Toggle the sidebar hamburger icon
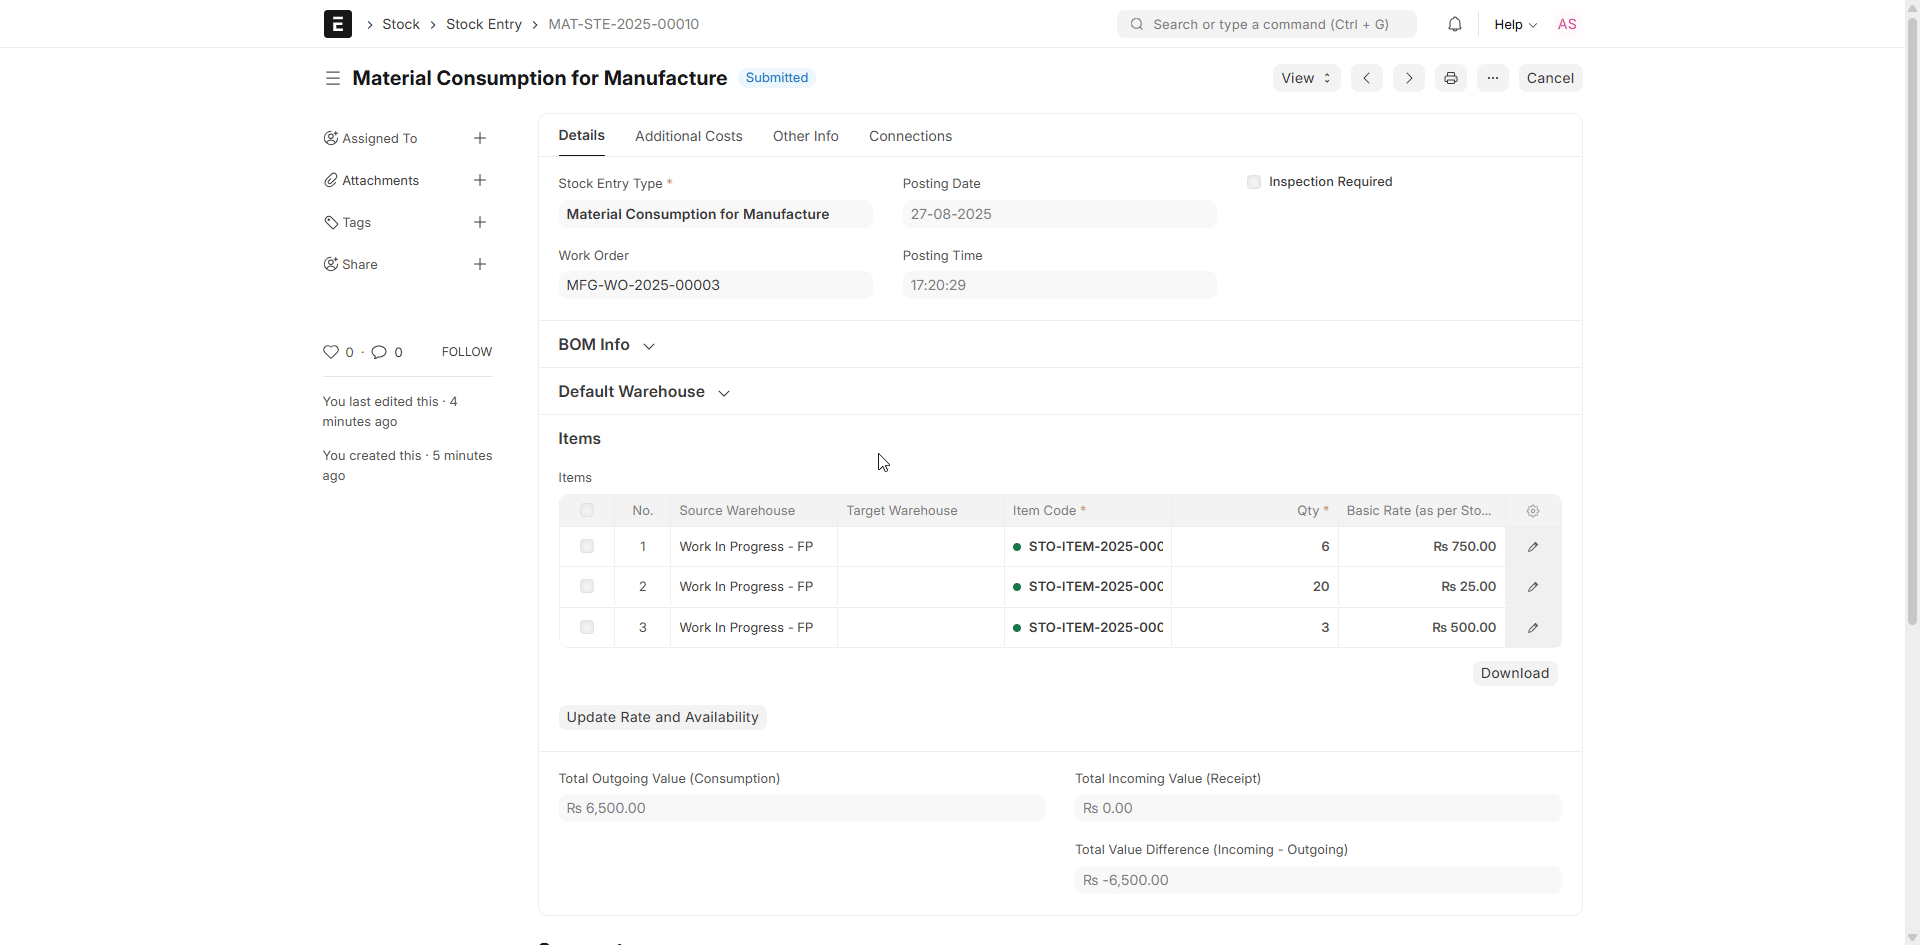1920x945 pixels. click(x=333, y=78)
